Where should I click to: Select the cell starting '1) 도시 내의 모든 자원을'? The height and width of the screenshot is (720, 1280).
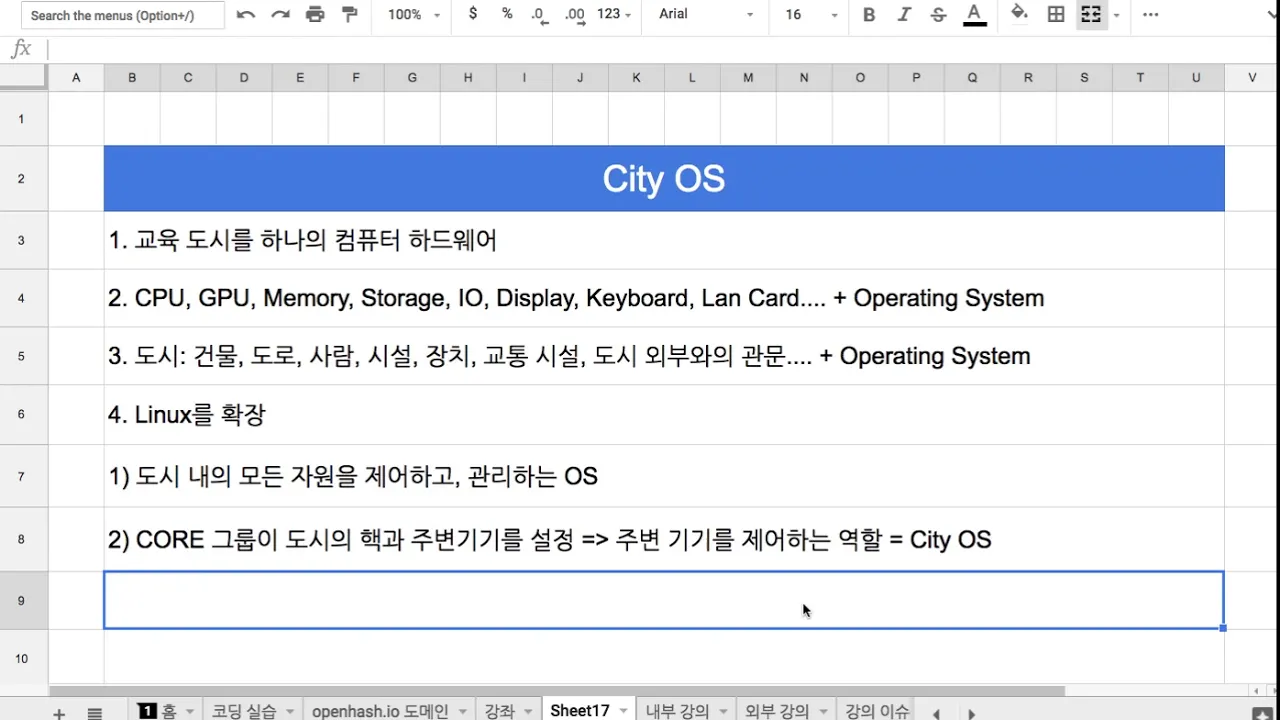(664, 476)
